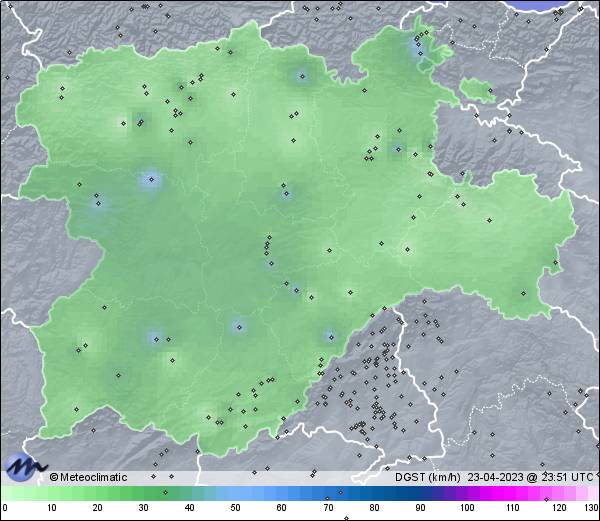Click the 70 label on the scale
The width and height of the screenshot is (600, 521).
[x=328, y=508]
